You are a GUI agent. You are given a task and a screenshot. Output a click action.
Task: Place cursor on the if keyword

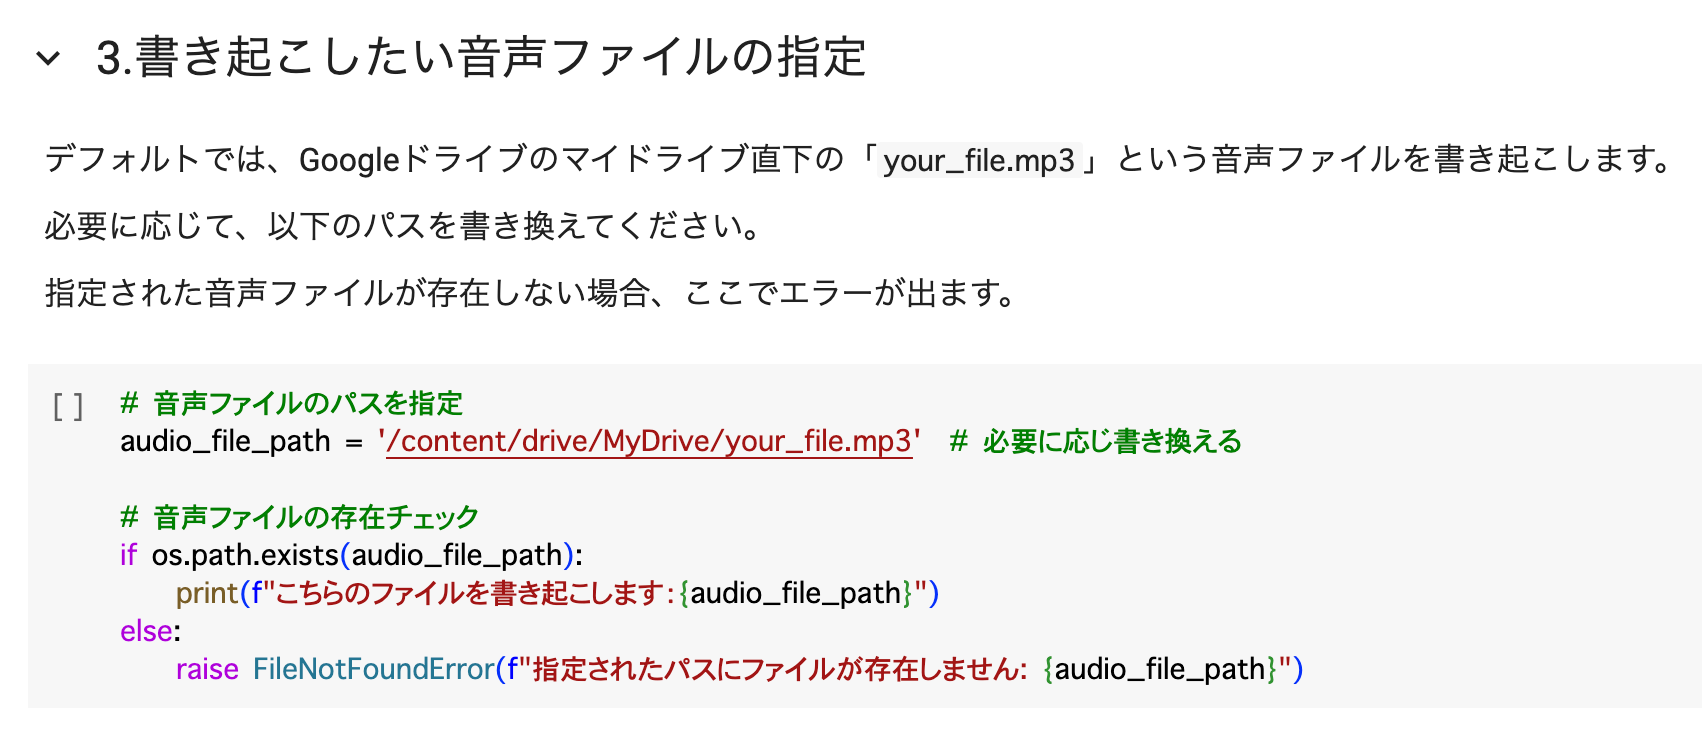(128, 556)
